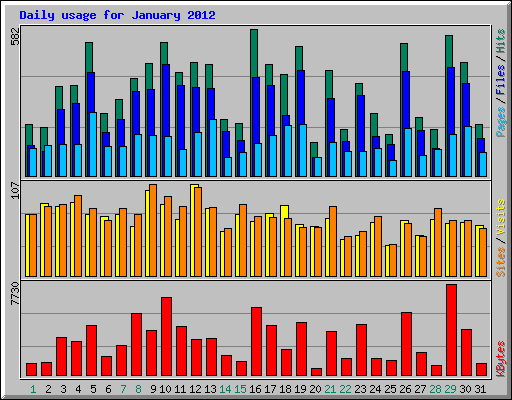The image size is (512, 400).
Task: Click day label 31 on the x-axis
Action: 480,389
